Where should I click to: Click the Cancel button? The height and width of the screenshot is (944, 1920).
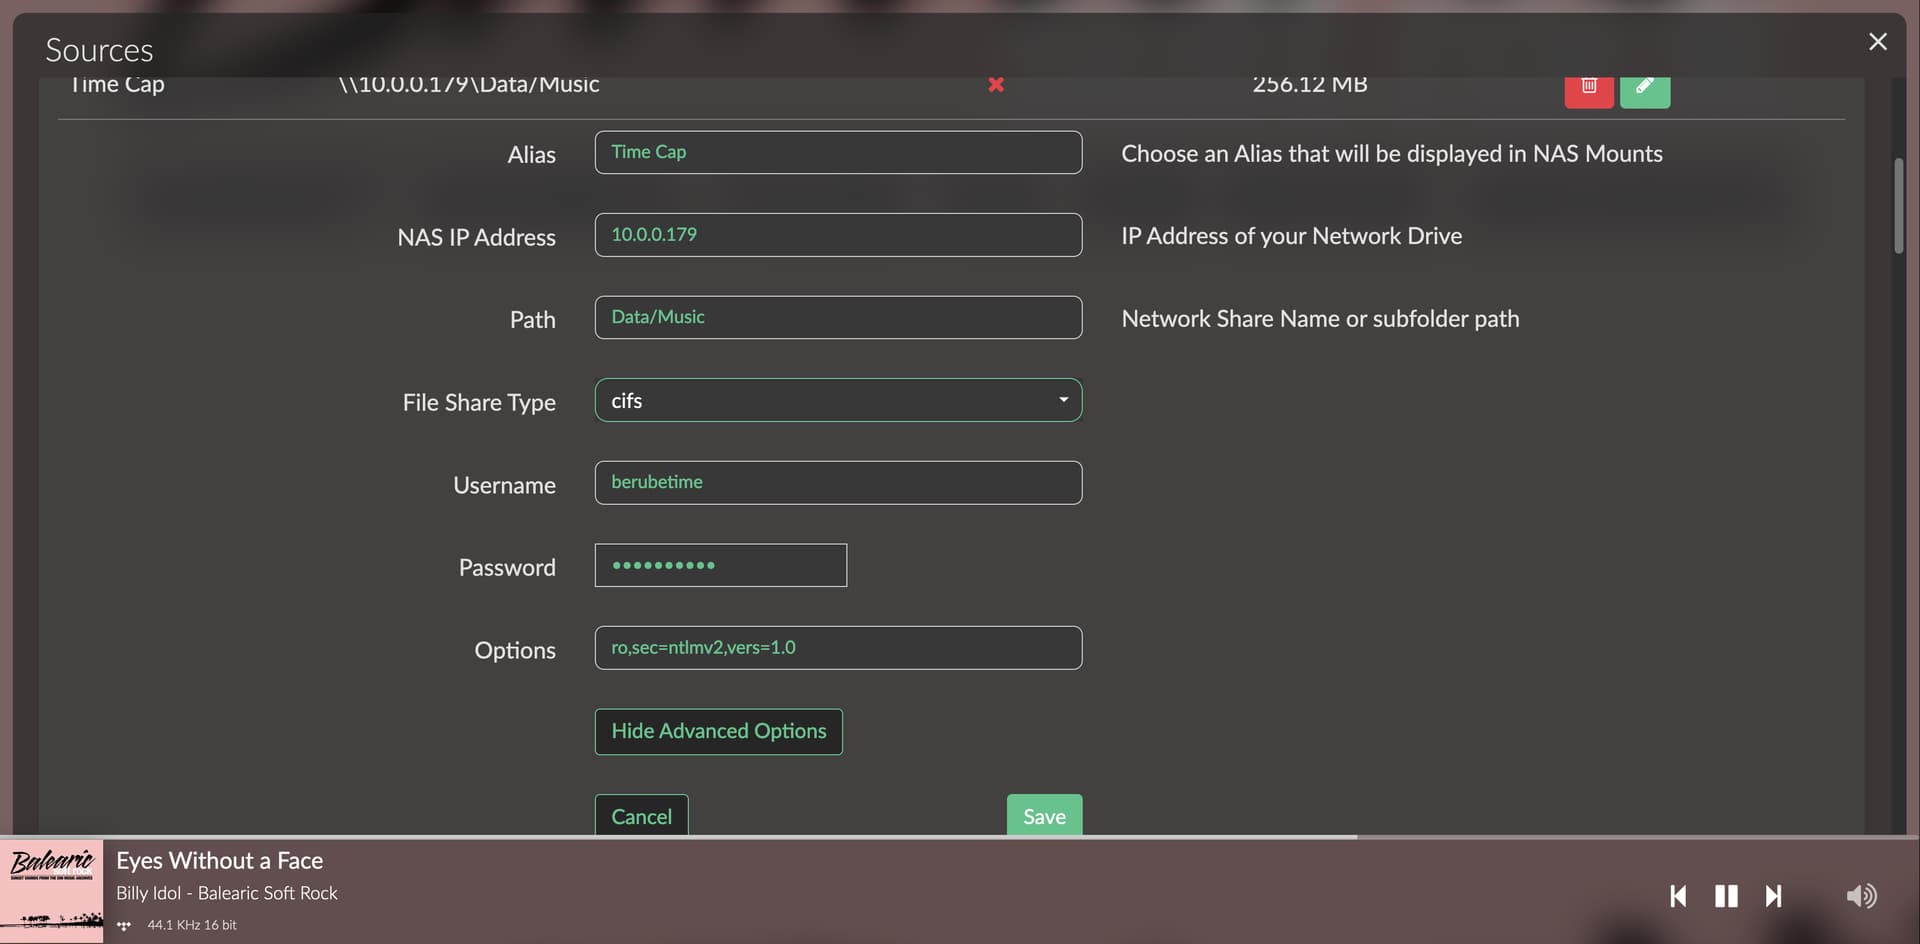[x=641, y=816]
